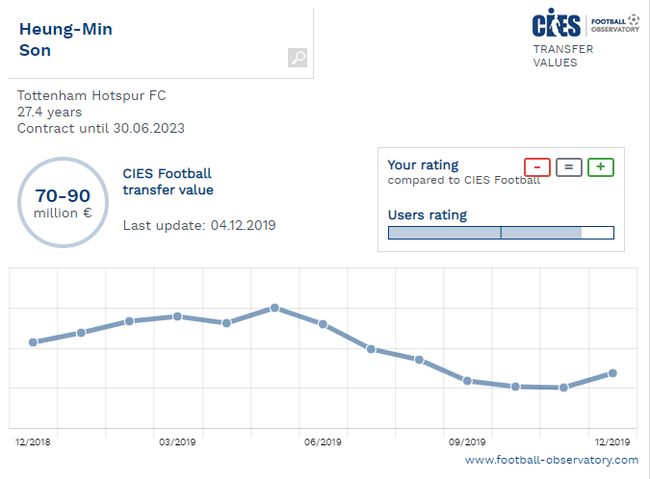Image resolution: width=650 pixels, height=479 pixels.
Task: Click the CIES Football Observatory logo
Action: tap(585, 23)
